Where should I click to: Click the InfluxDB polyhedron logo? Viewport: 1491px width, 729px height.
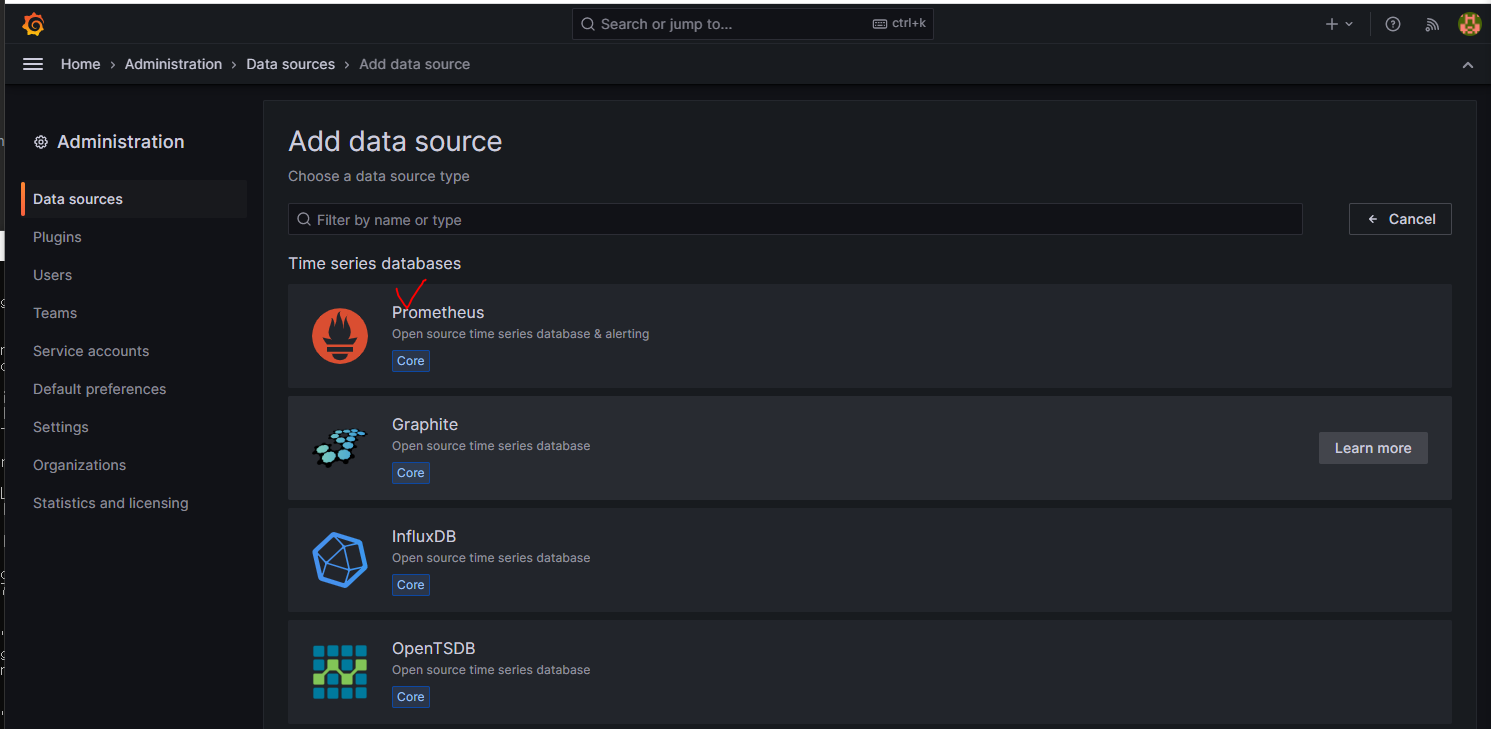340,559
